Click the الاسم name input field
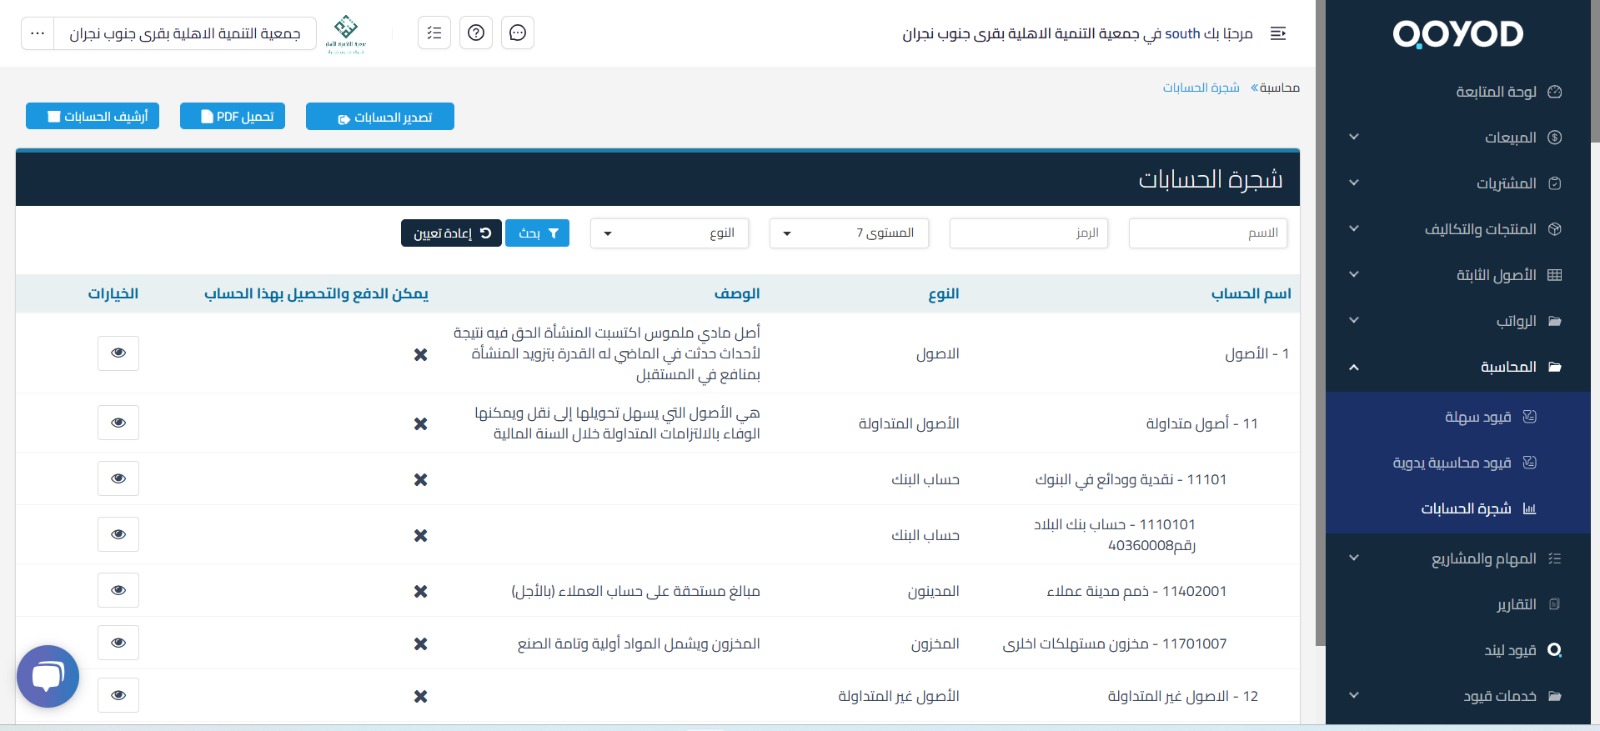This screenshot has height=731, width=1600. [1208, 233]
